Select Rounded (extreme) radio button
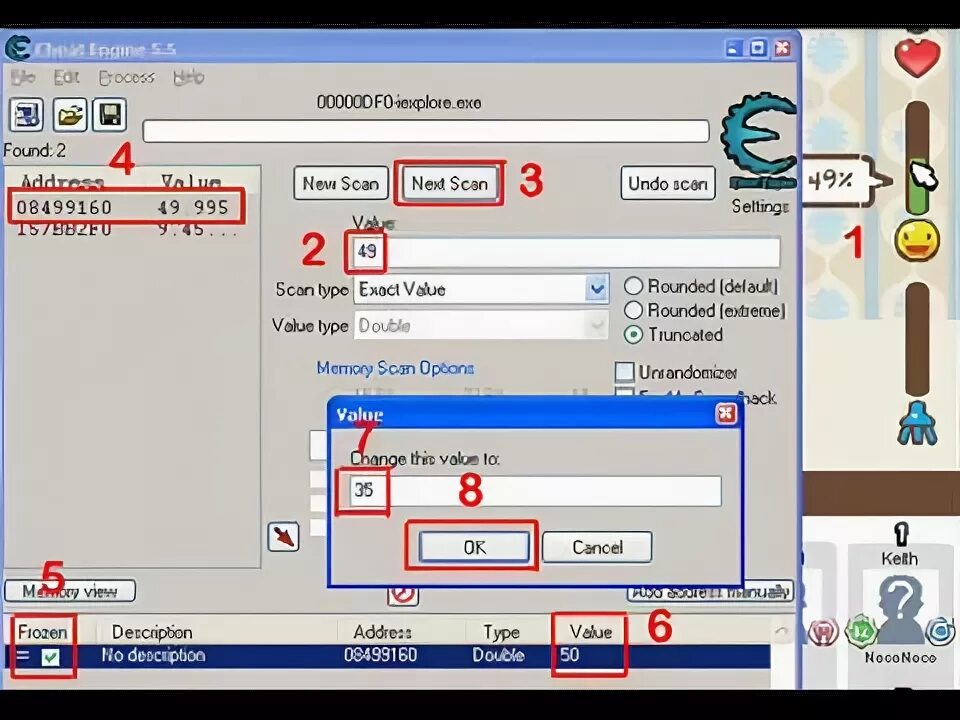 [x=633, y=310]
